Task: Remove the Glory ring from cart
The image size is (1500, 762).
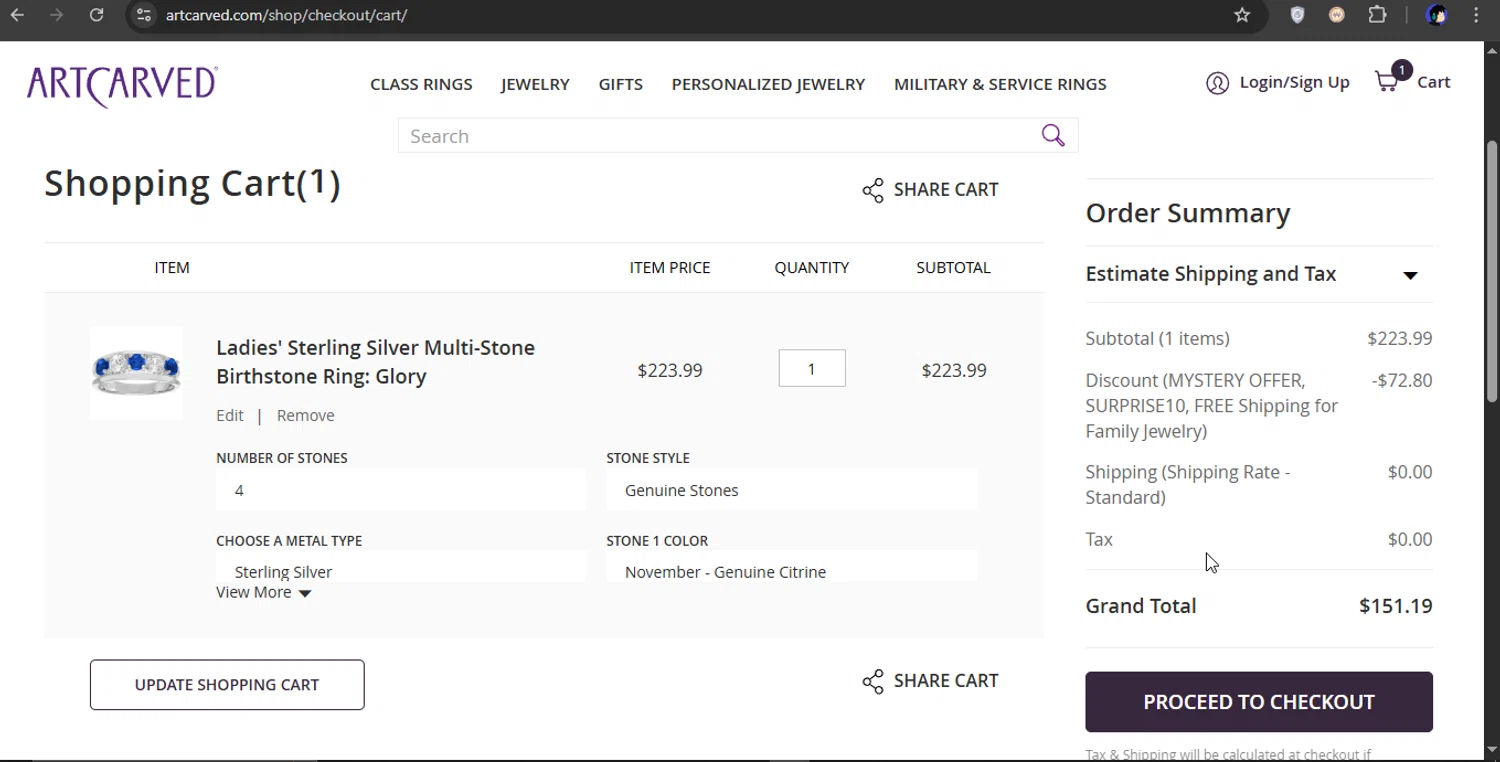Action: 305,415
